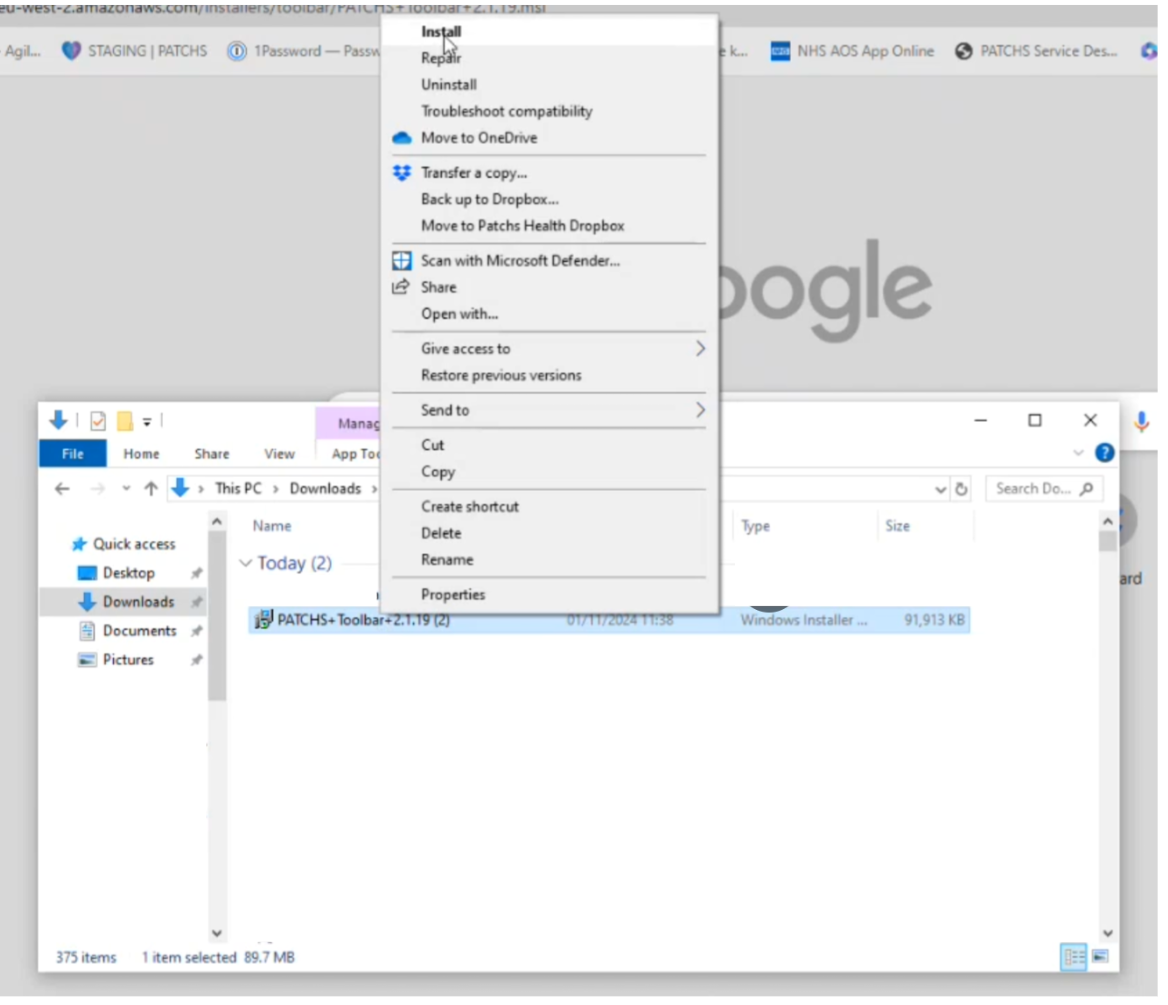This screenshot has width=1168, height=1005.
Task: Click the Google voice search microphone
Action: 1141,422
